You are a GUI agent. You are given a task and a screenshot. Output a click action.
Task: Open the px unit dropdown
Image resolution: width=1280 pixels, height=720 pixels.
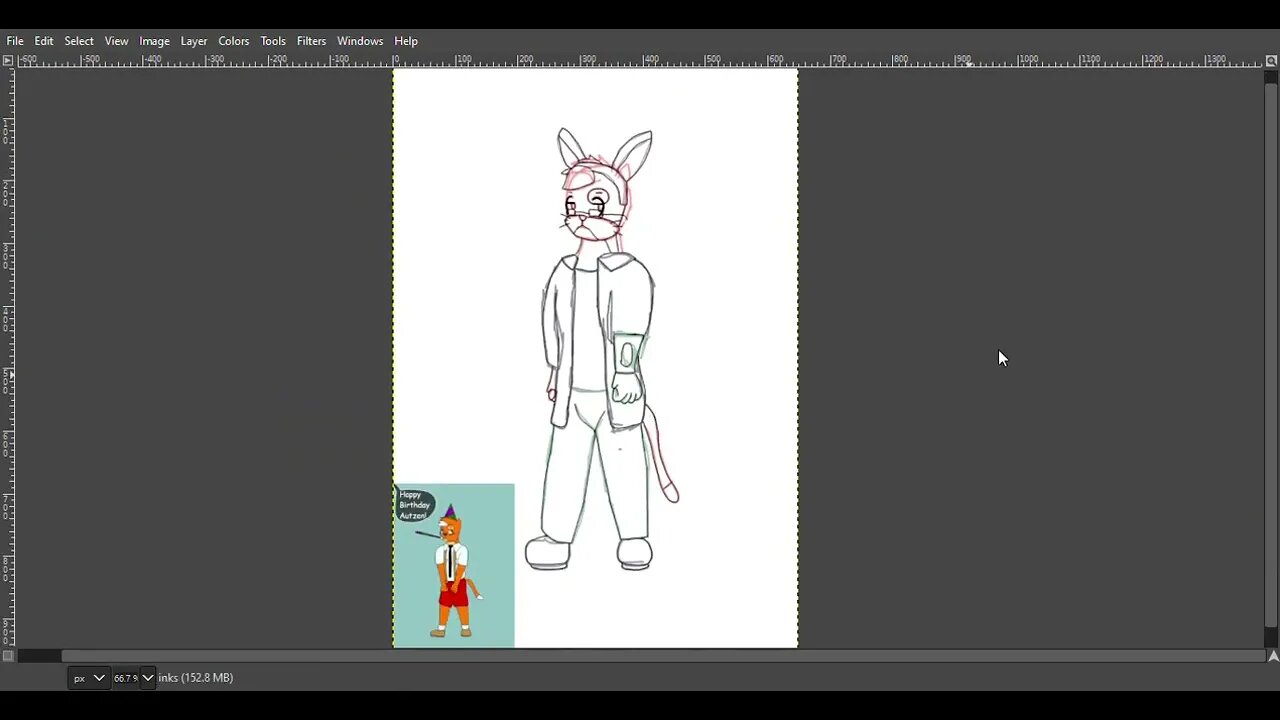click(x=88, y=678)
